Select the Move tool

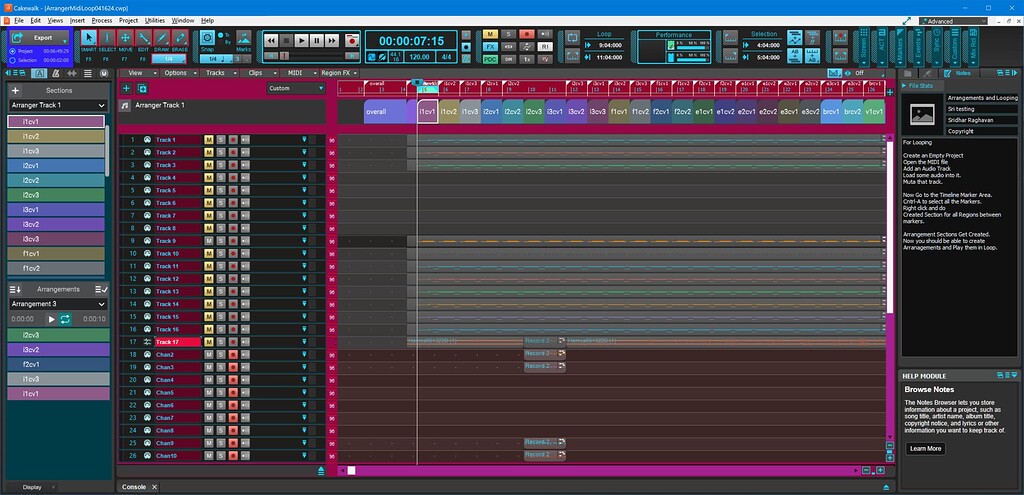coord(125,39)
